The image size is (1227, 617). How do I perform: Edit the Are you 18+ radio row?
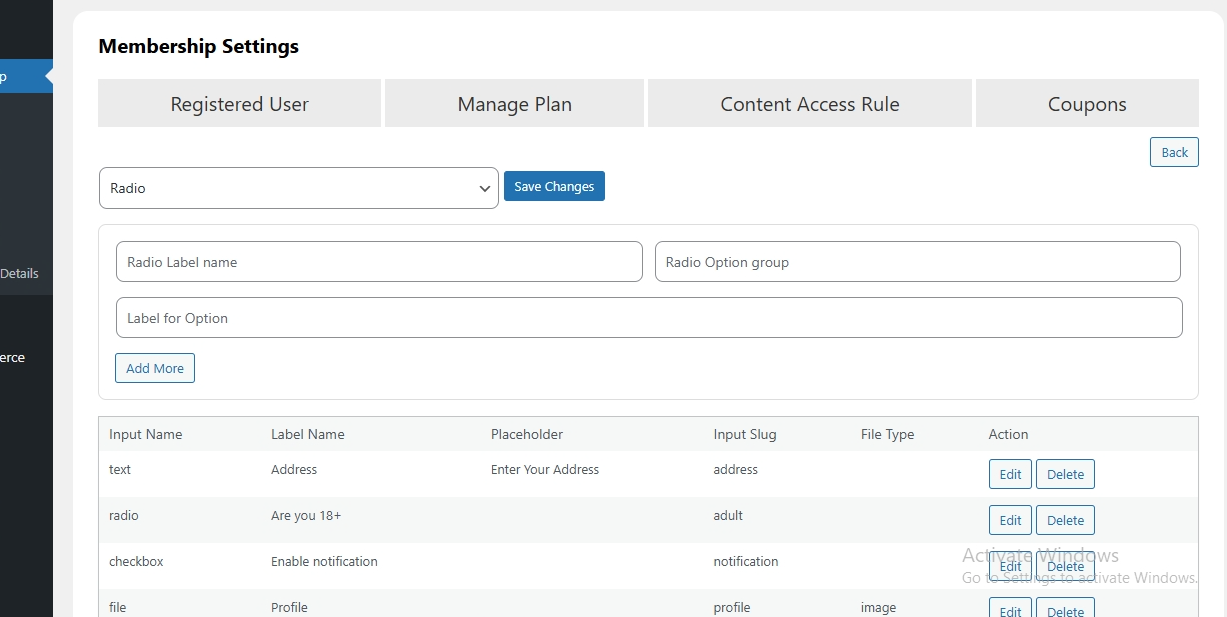[x=1010, y=520]
